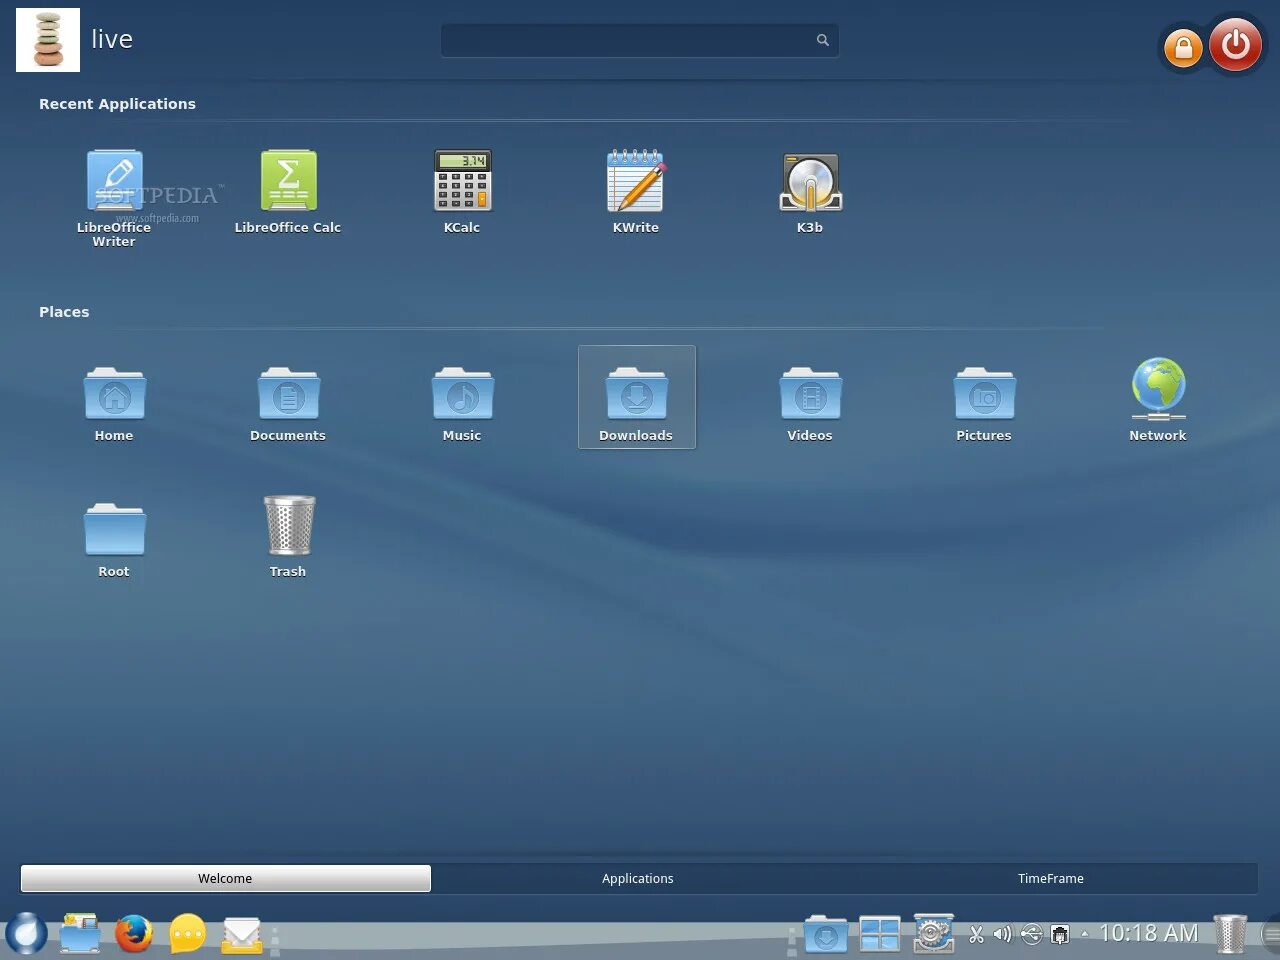
Task: Click the 'live' user name
Action: click(112, 39)
